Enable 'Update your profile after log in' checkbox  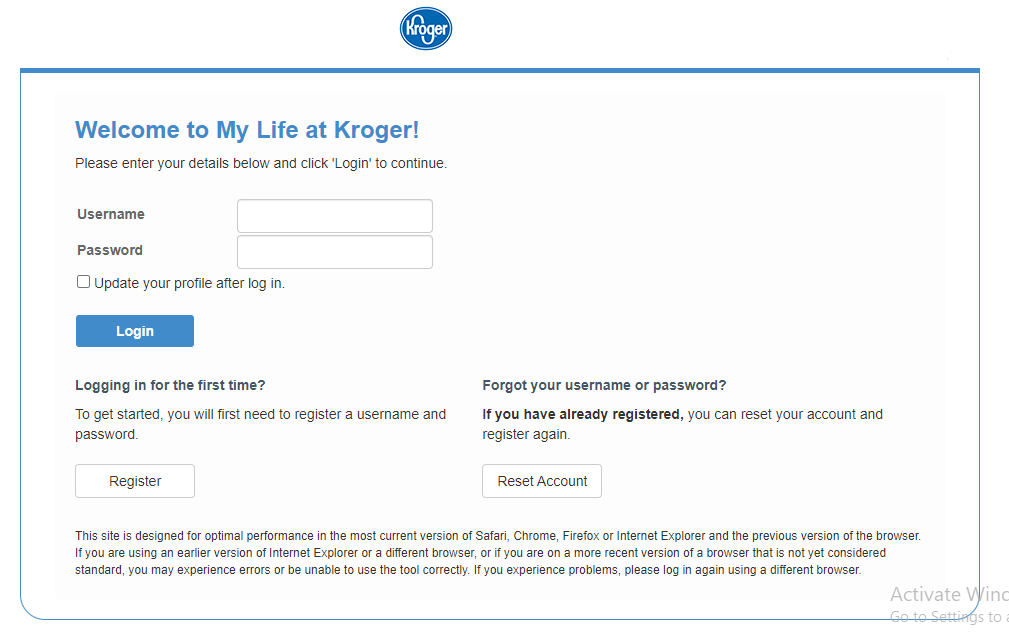84,282
